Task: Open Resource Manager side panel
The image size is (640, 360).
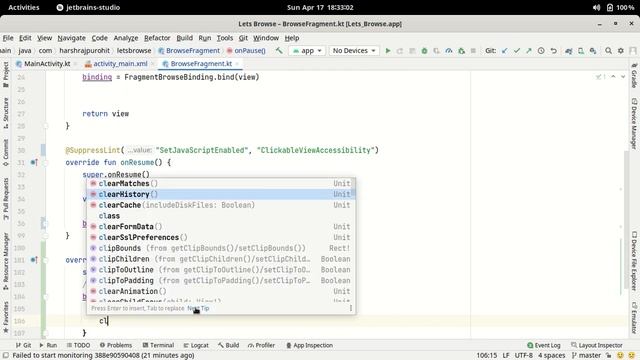Action: (x=6, y=261)
